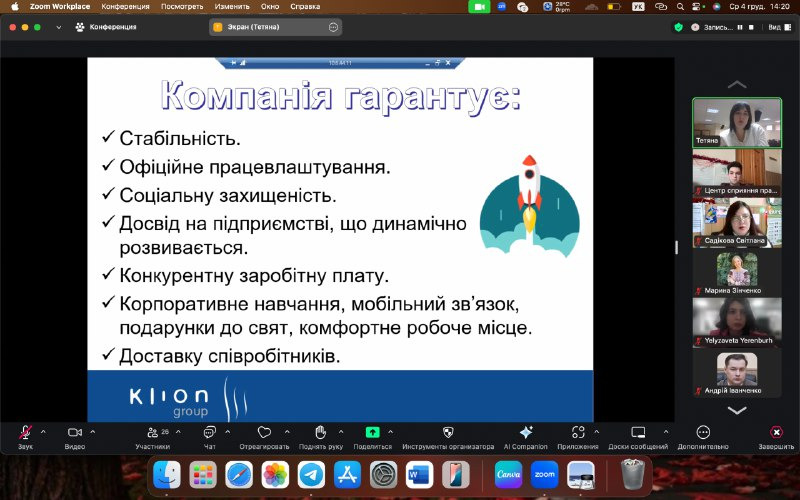Image resolution: width=800 pixels, height=500 pixels.
Task: Expand the audio options arrow next to Звук
Action: [43, 431]
